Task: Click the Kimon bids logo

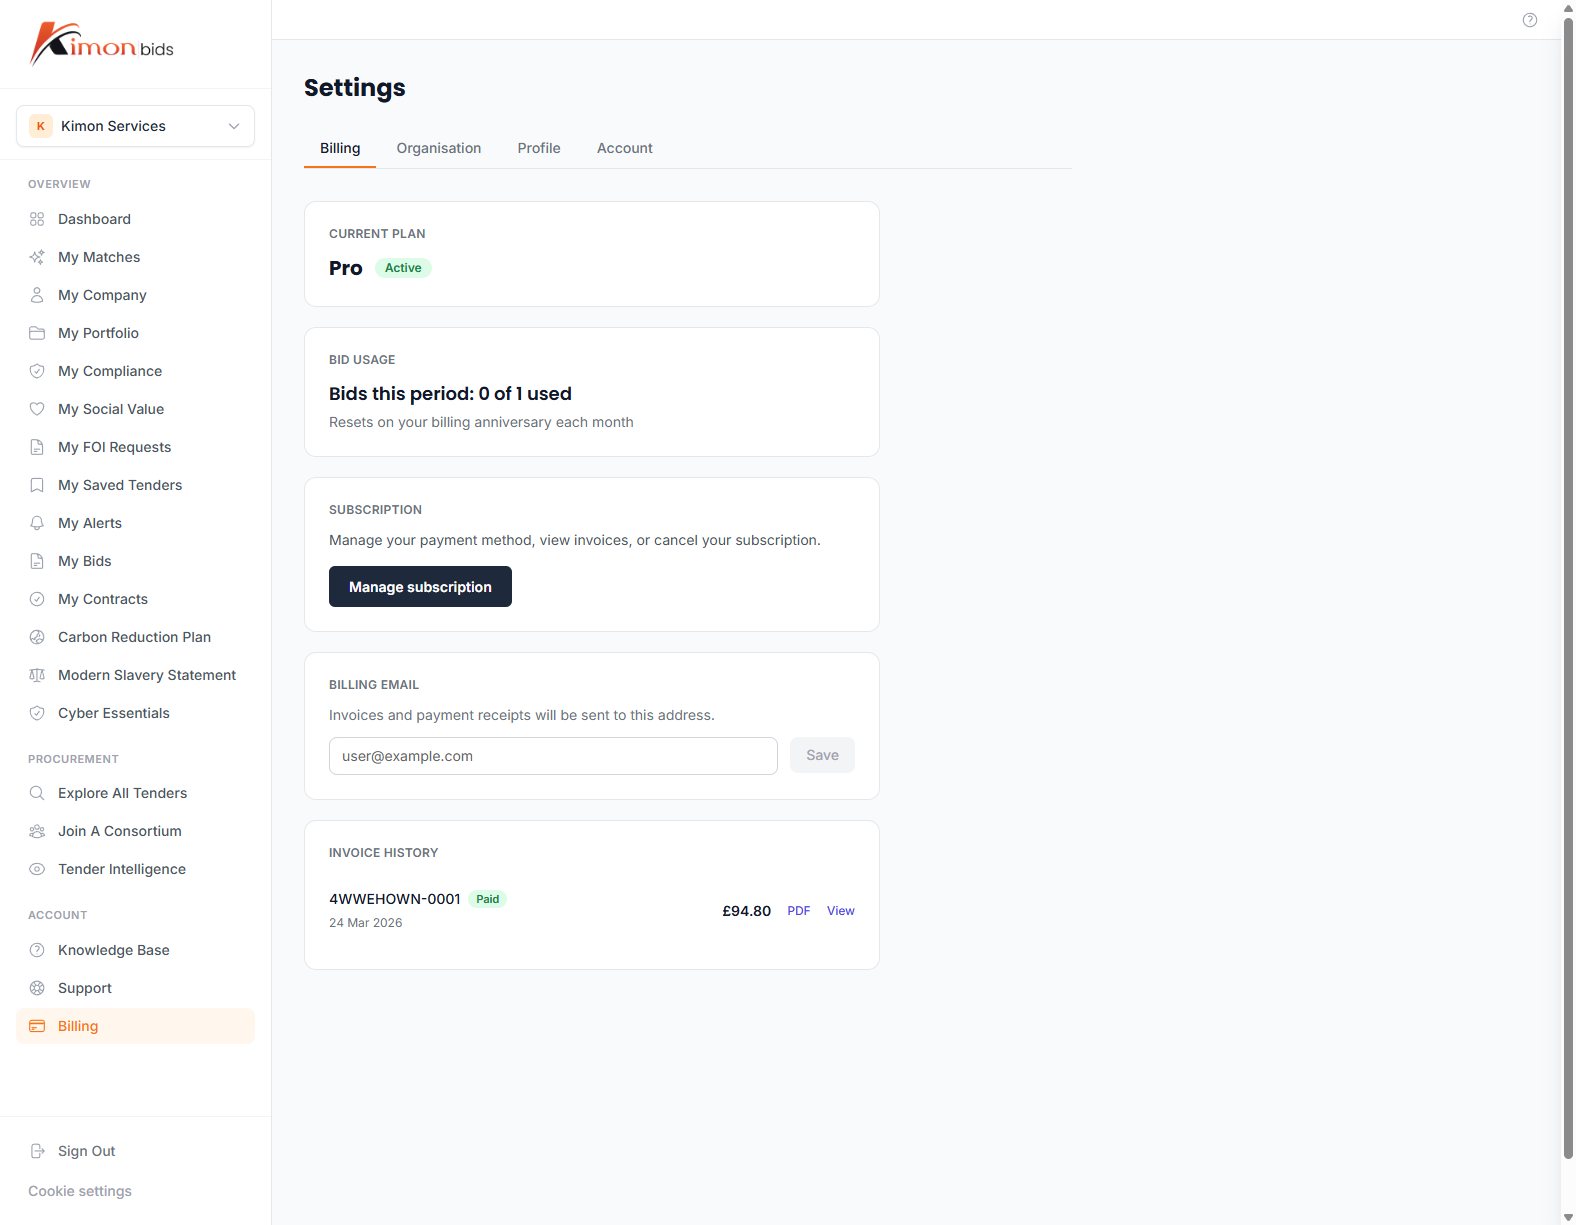Action: 102,44
